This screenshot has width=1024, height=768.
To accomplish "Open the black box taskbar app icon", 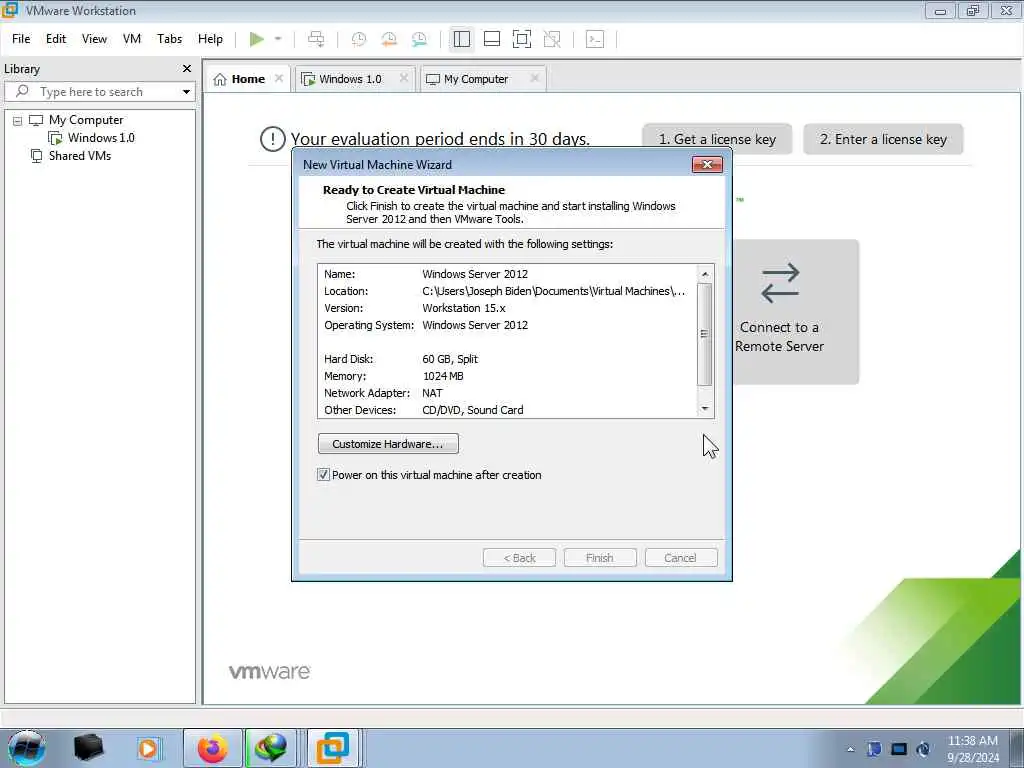I will (x=88, y=748).
